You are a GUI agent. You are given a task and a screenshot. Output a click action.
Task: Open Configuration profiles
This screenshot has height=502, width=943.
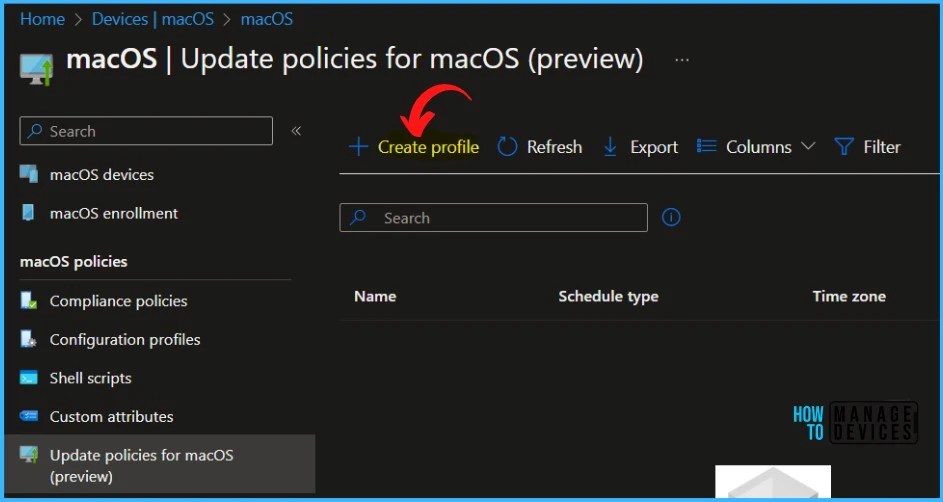[x=125, y=340]
